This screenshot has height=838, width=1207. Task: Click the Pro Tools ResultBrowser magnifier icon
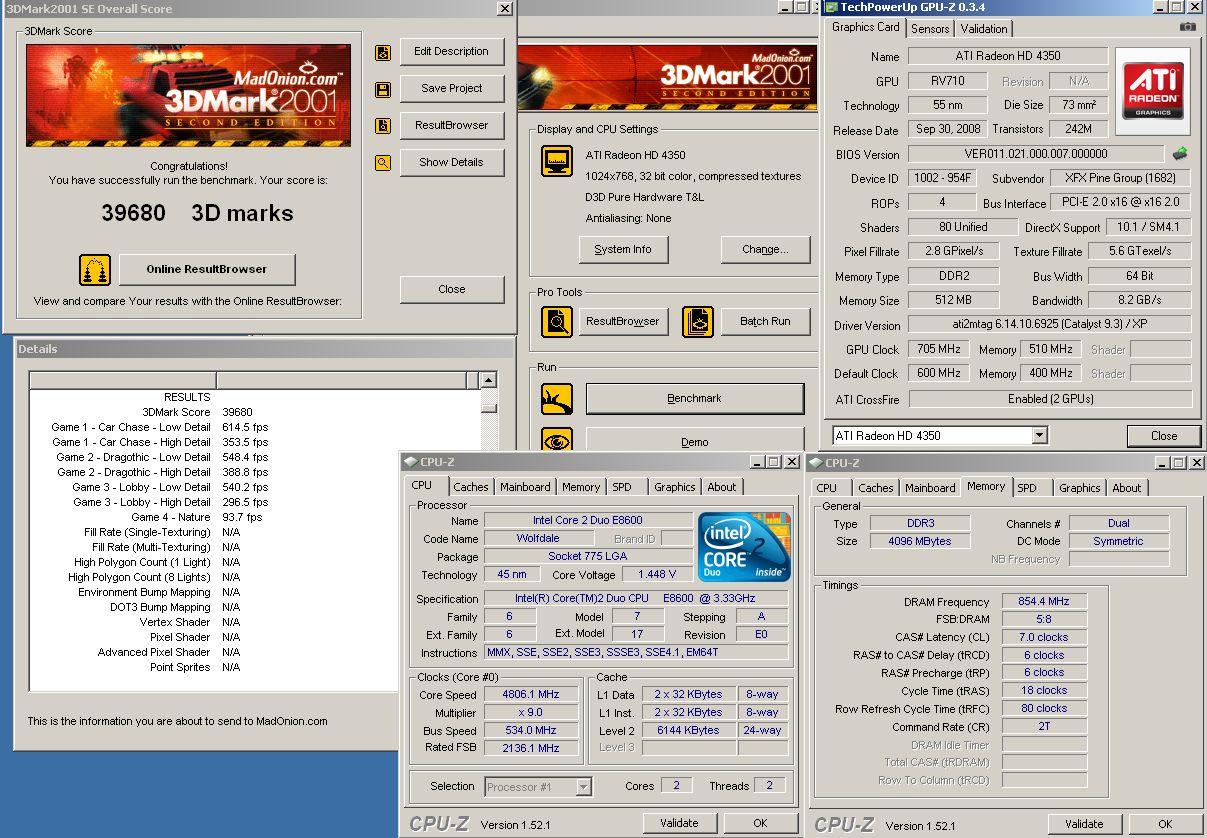[x=557, y=322]
